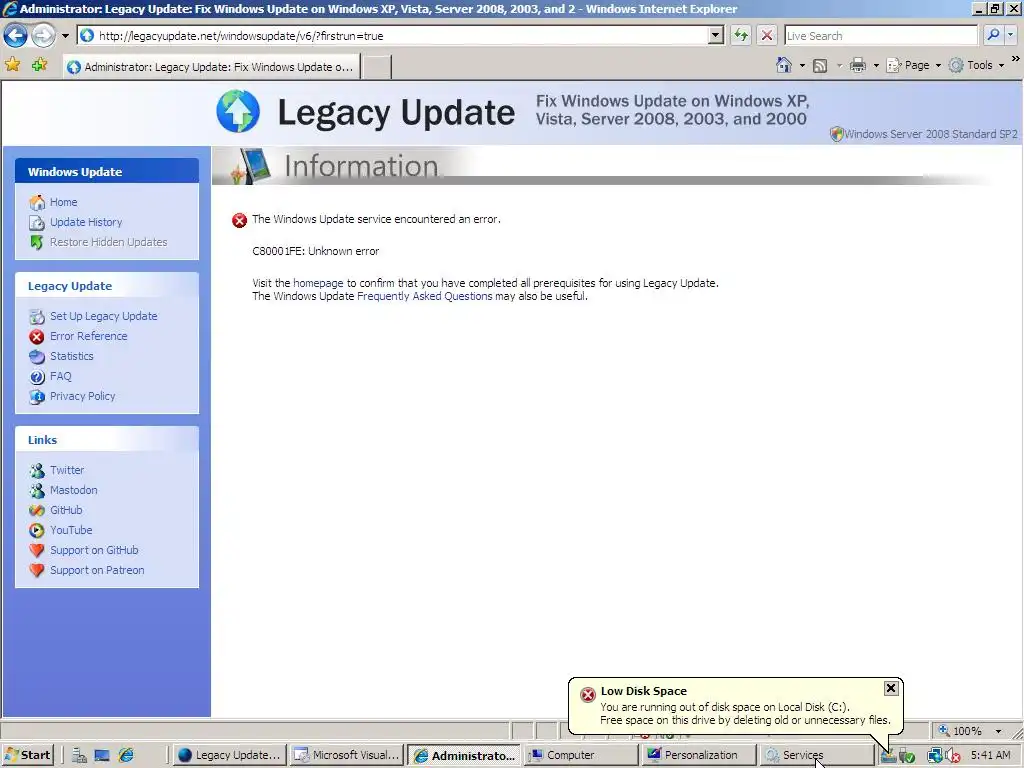Open the Statistics sidebar link
Viewport: 1024px width, 768px height.
coord(71,356)
